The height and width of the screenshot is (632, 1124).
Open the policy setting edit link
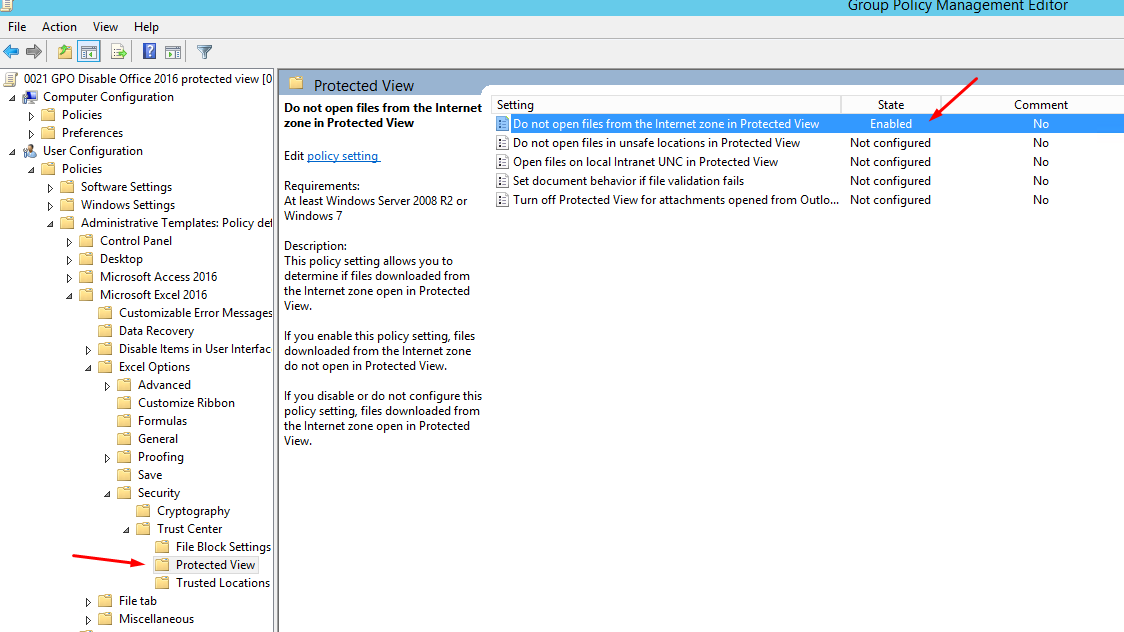(x=343, y=155)
